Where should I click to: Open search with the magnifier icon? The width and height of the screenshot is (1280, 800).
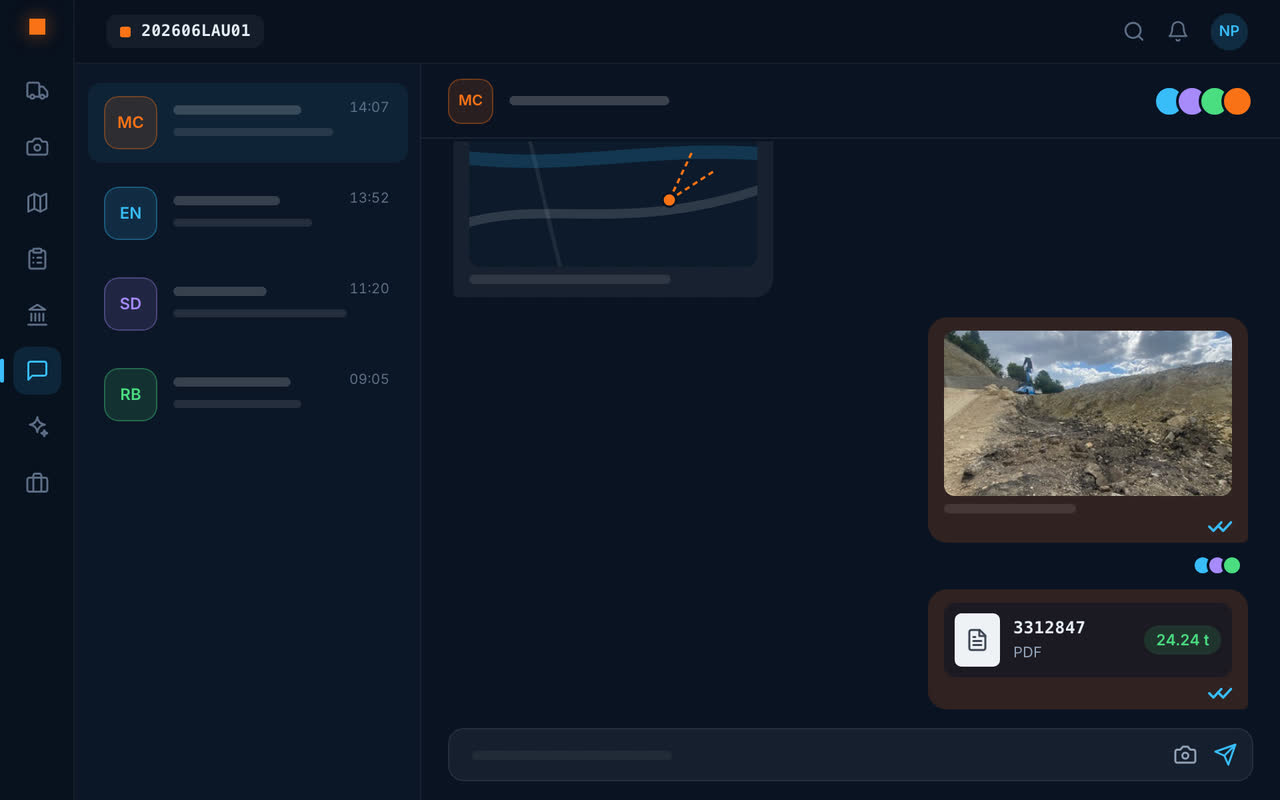1134,31
